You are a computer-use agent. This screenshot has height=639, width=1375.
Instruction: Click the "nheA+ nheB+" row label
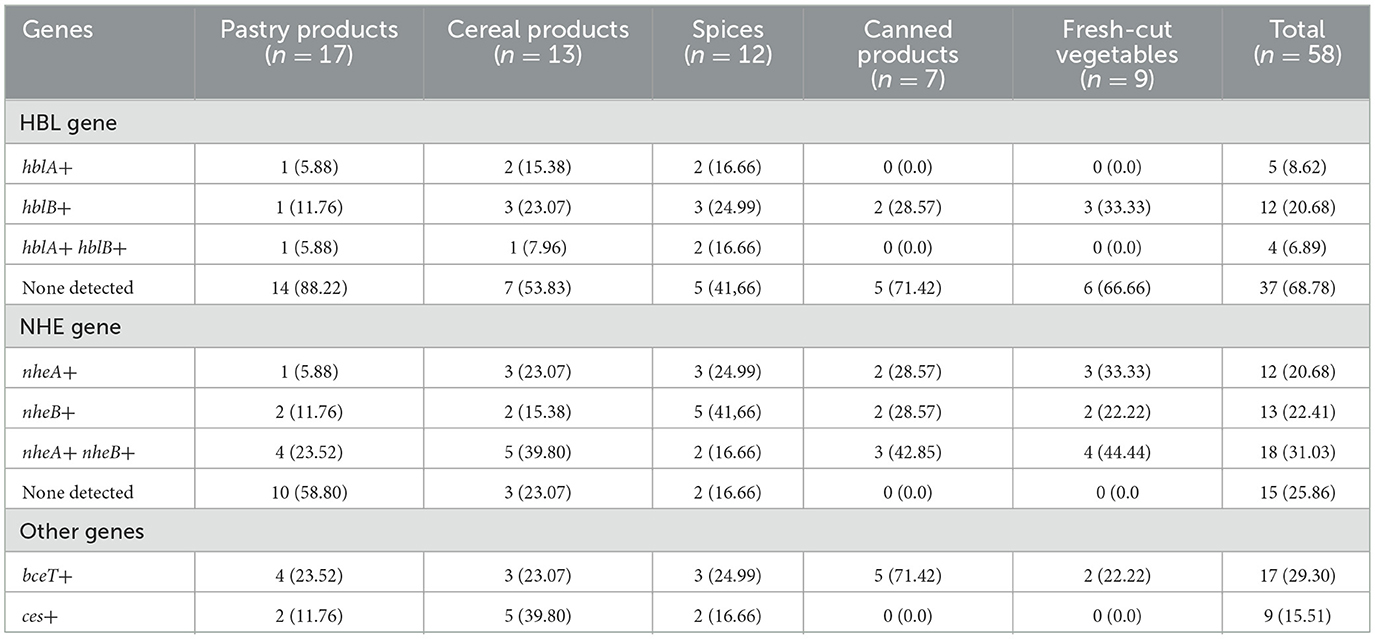click(78, 451)
